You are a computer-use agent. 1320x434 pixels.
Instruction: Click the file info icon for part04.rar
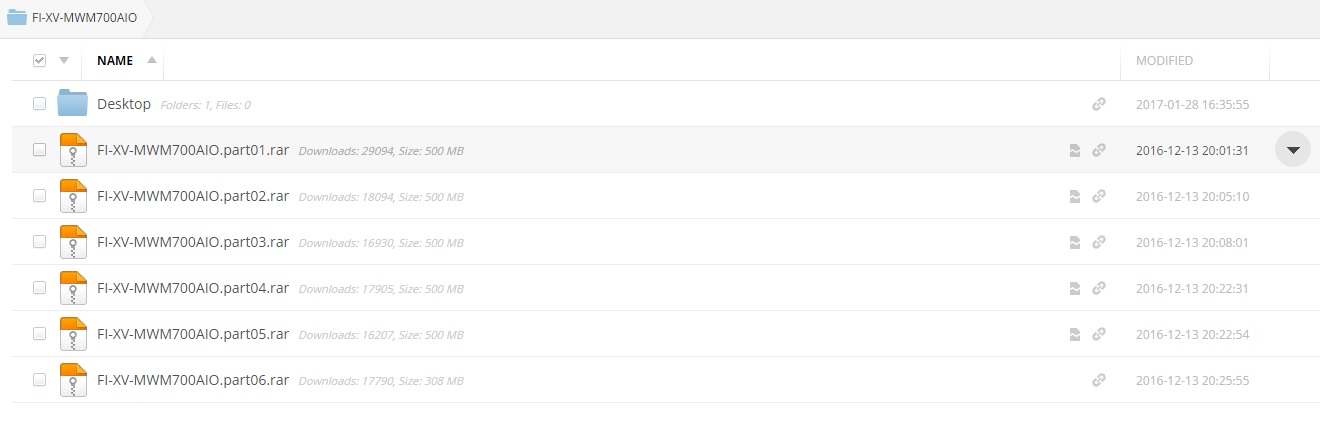click(x=1075, y=288)
